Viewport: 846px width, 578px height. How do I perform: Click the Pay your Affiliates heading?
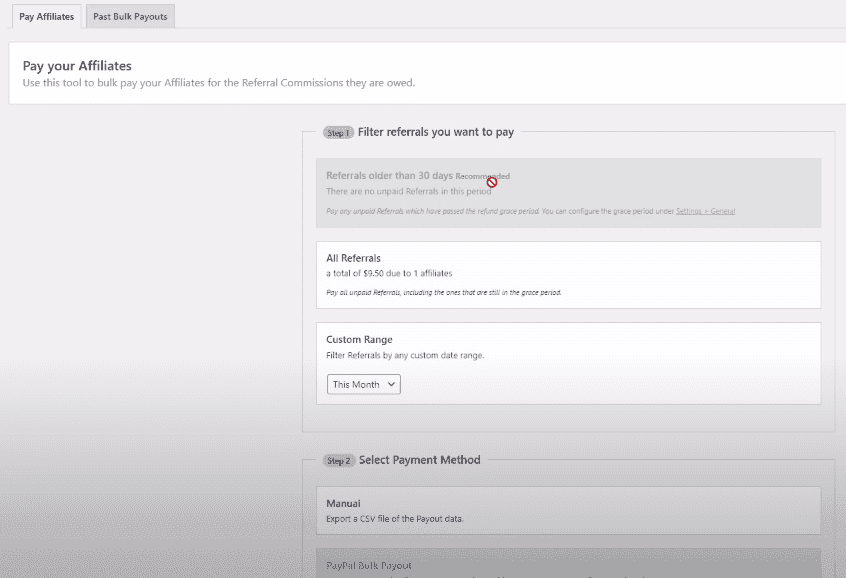pyautogui.click(x=77, y=66)
